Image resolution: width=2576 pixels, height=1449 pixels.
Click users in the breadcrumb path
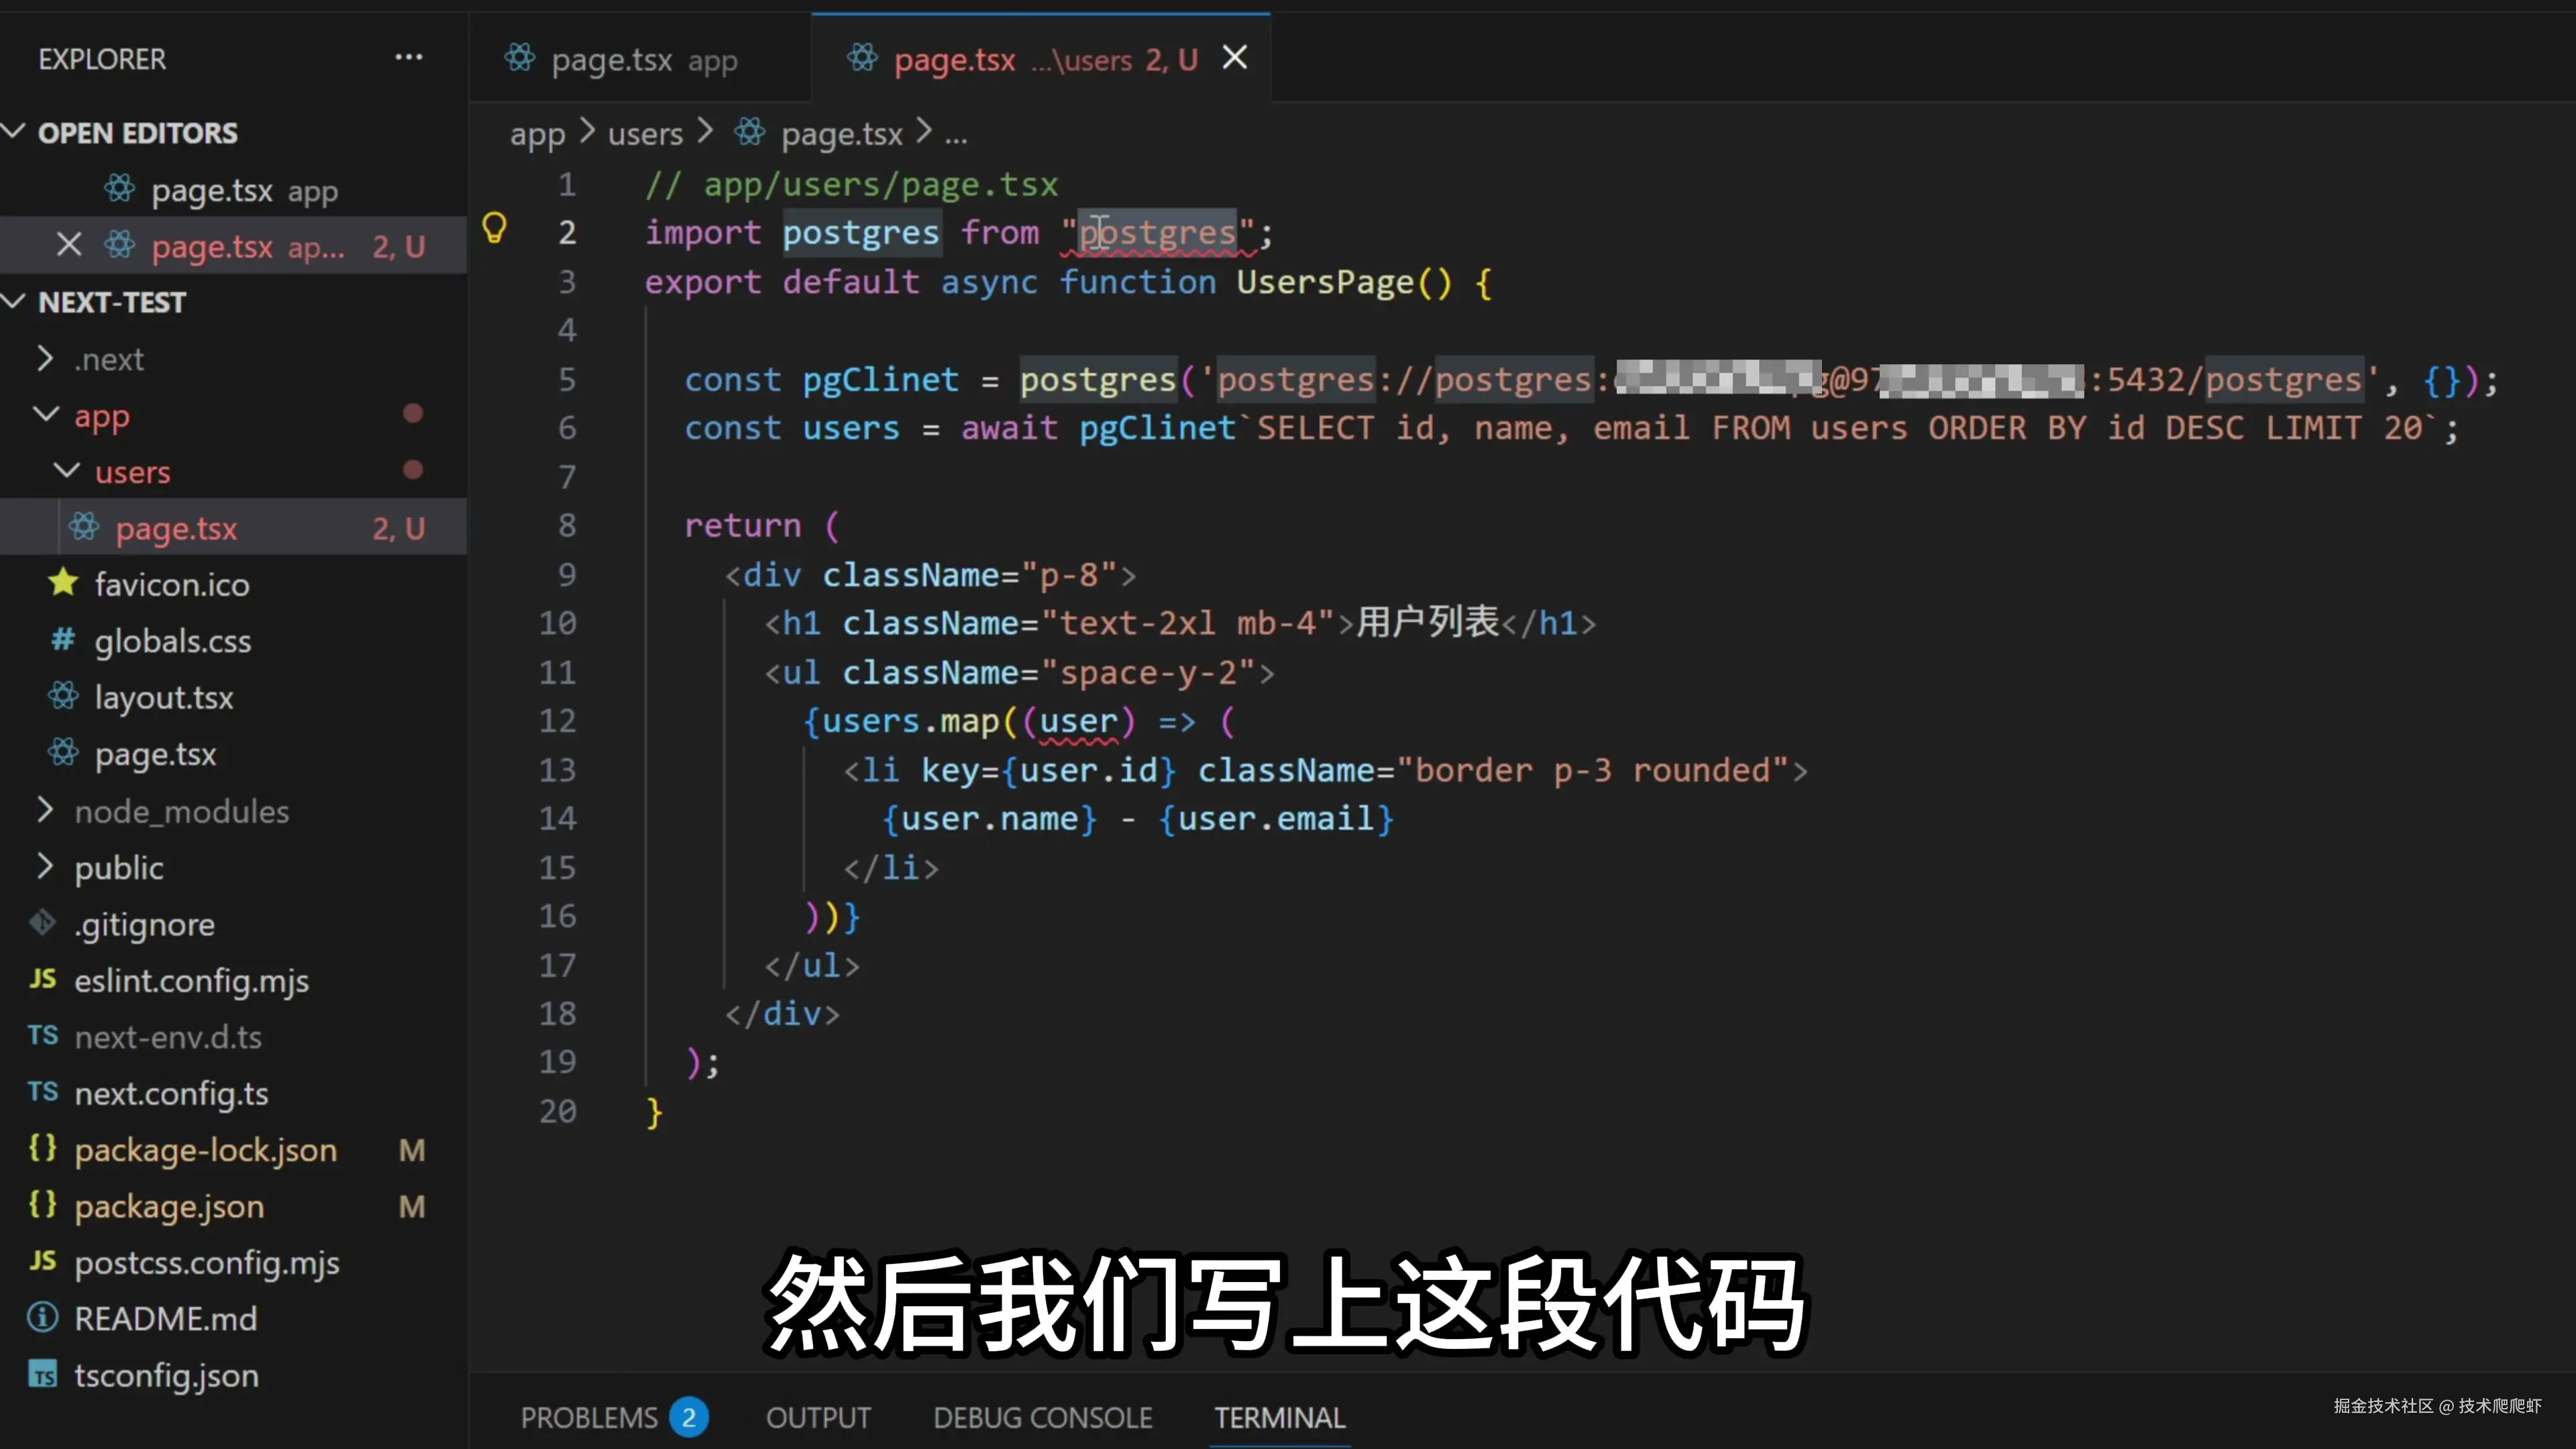point(645,133)
